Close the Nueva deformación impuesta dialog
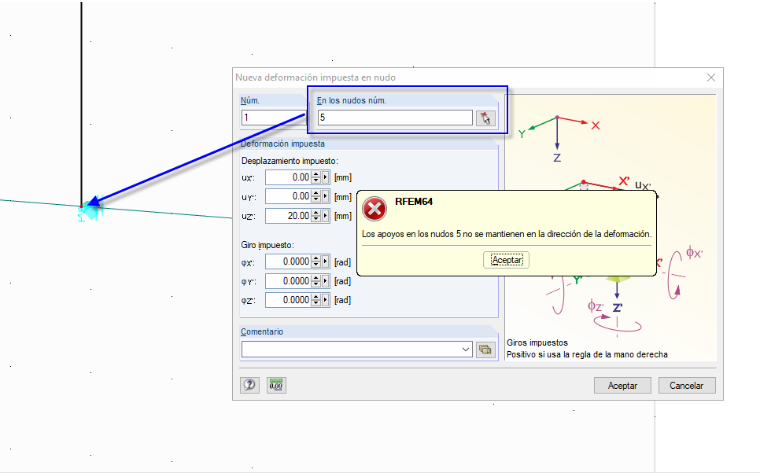The width and height of the screenshot is (760, 475). coord(711,78)
